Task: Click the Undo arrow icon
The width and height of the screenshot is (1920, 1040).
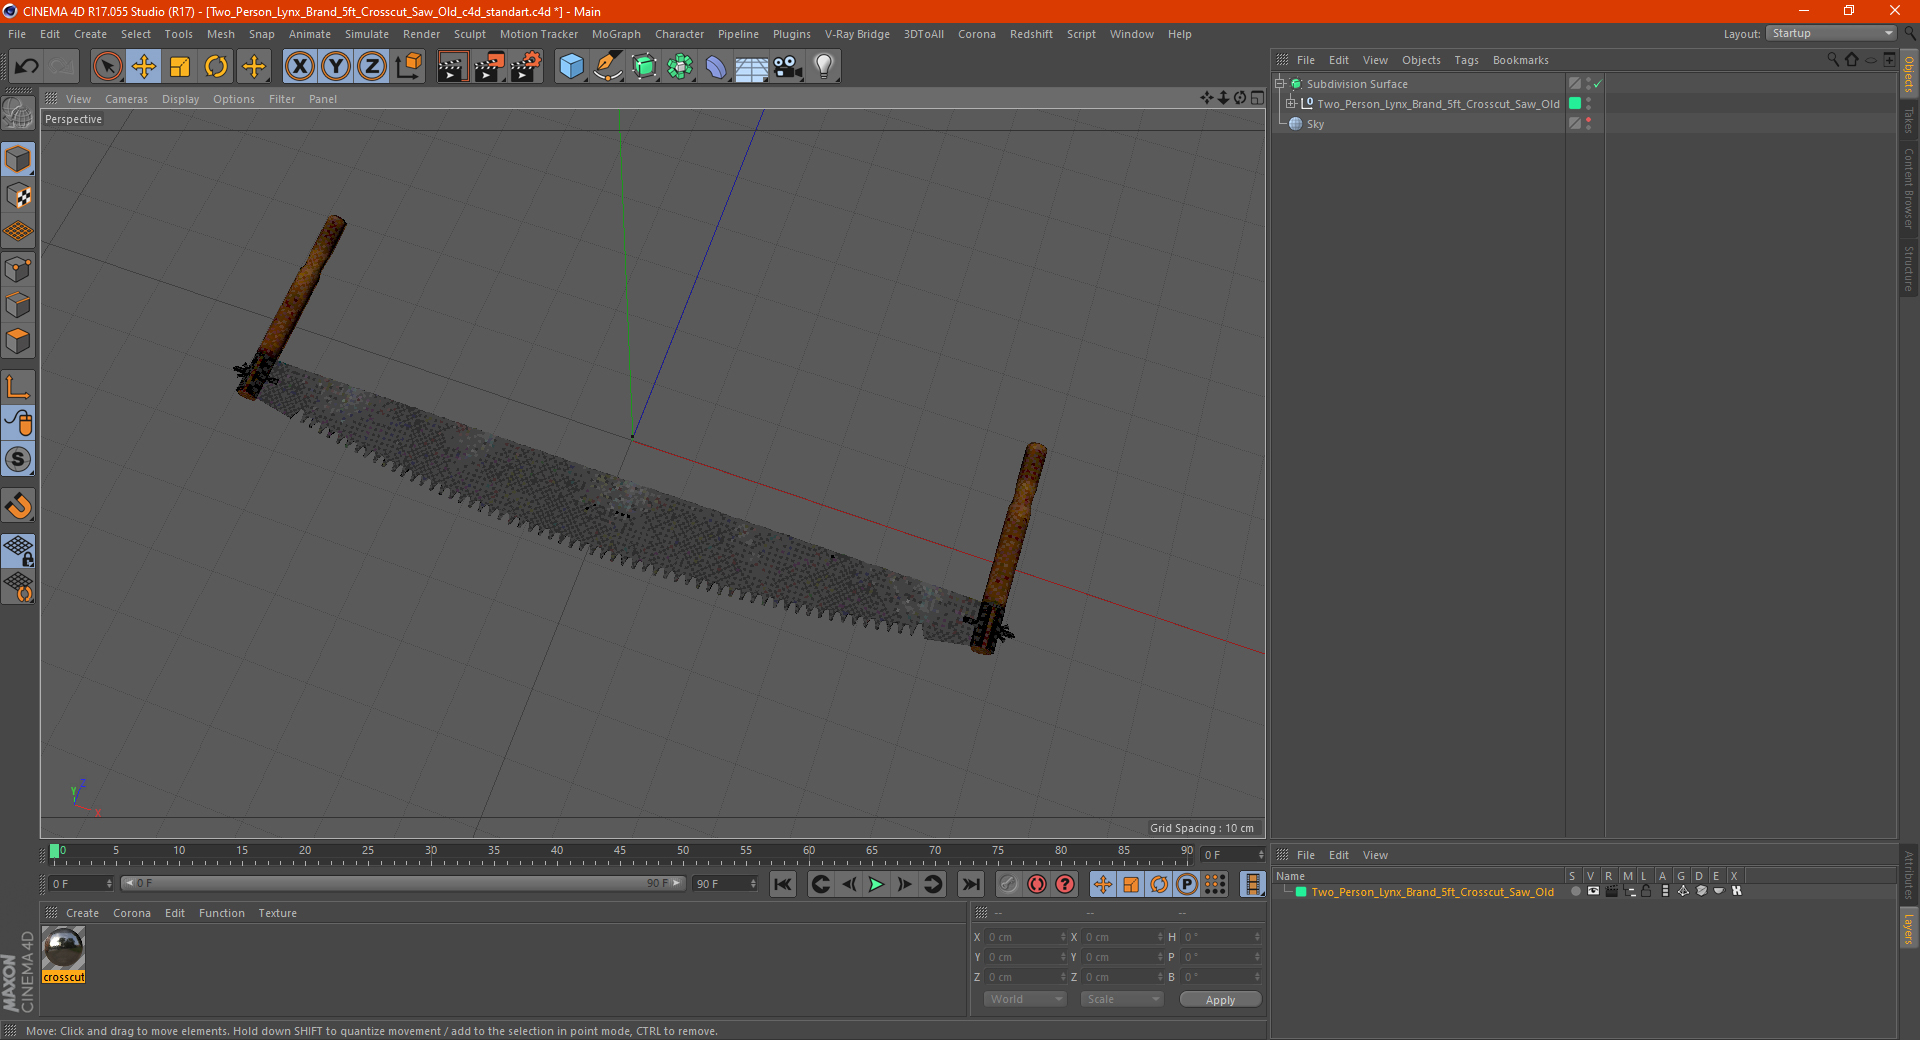Action: point(27,67)
